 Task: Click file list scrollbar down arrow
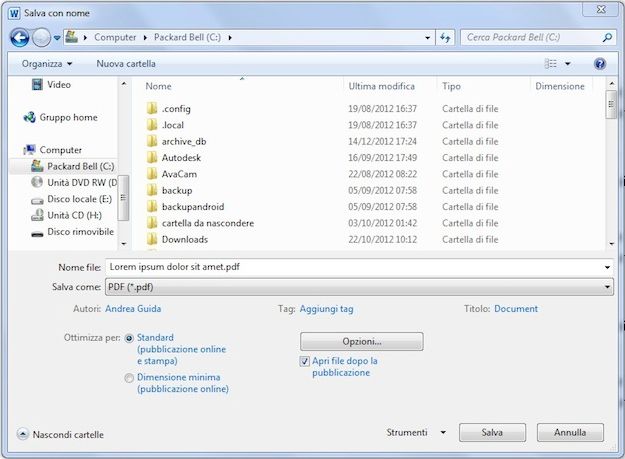611,243
